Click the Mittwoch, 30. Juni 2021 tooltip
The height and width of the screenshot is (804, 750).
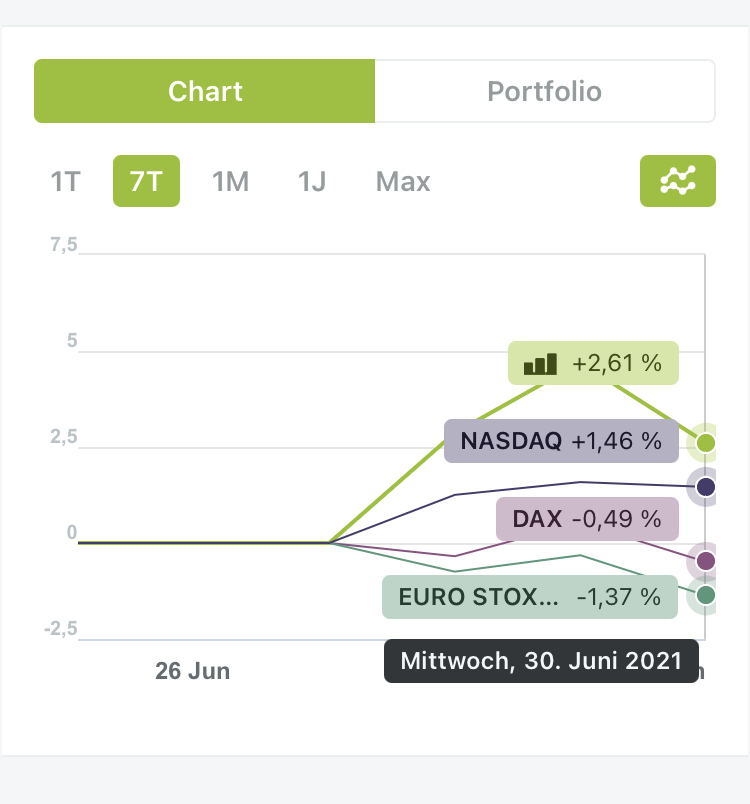541,661
